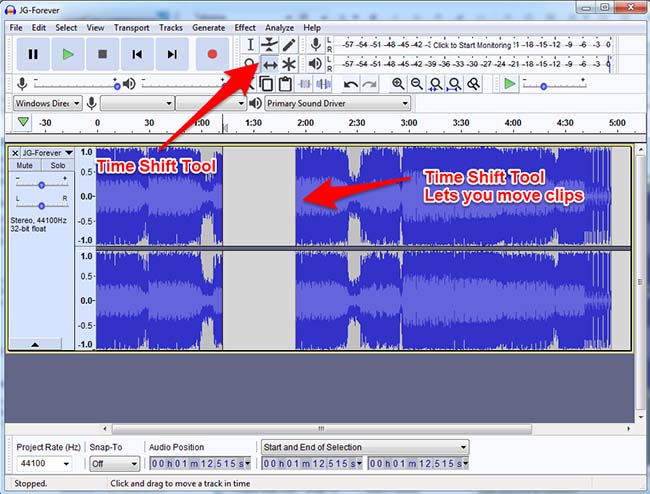Close the JG-Forever track with X
The width and height of the screenshot is (650, 494).
click(15, 153)
